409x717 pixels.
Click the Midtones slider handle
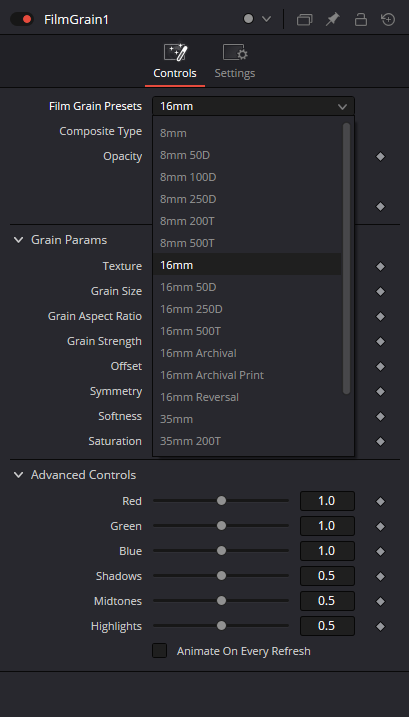point(221,601)
